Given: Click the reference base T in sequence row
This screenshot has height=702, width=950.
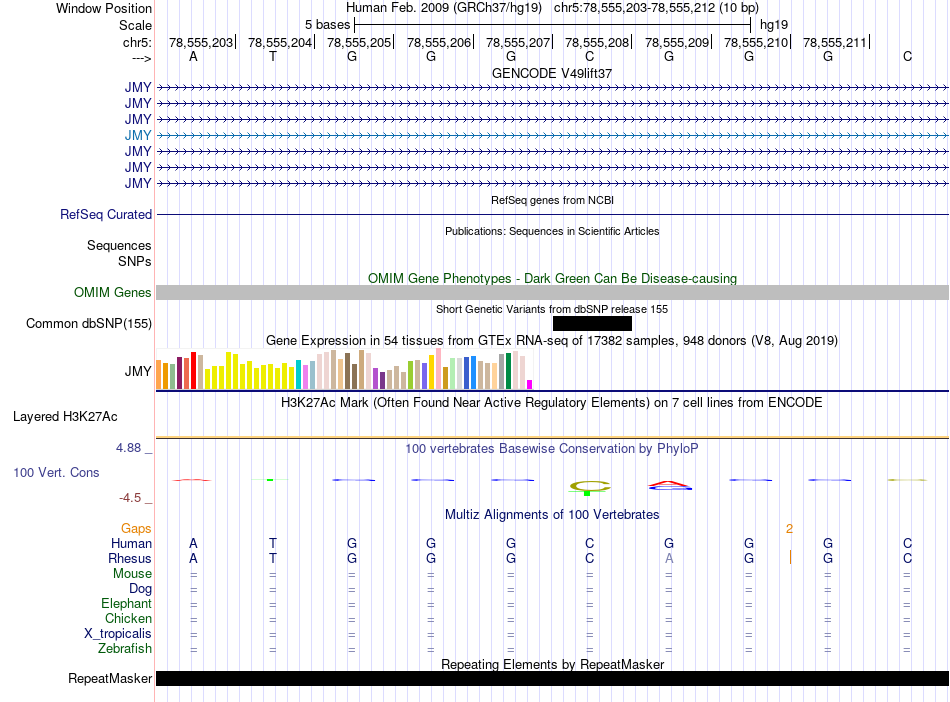Looking at the screenshot, I should coord(273,56).
